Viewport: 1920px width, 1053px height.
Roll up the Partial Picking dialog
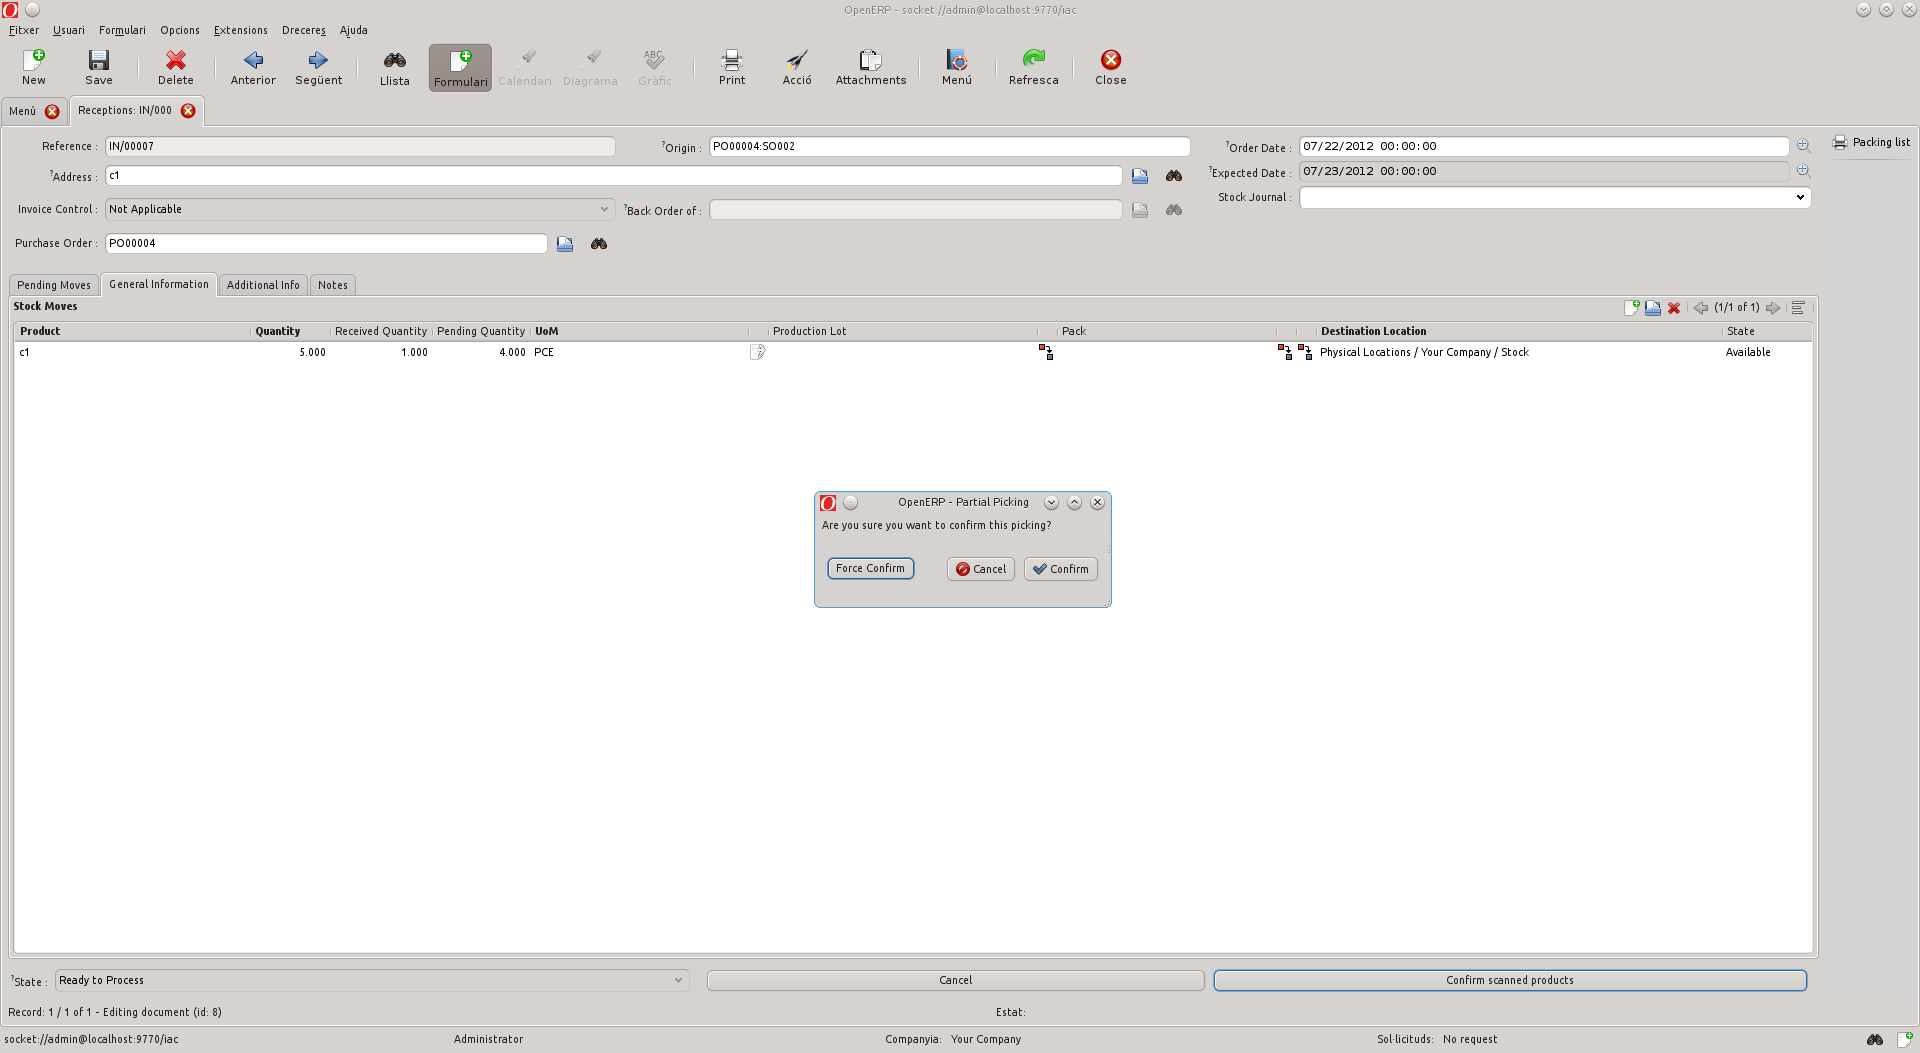[1074, 503]
